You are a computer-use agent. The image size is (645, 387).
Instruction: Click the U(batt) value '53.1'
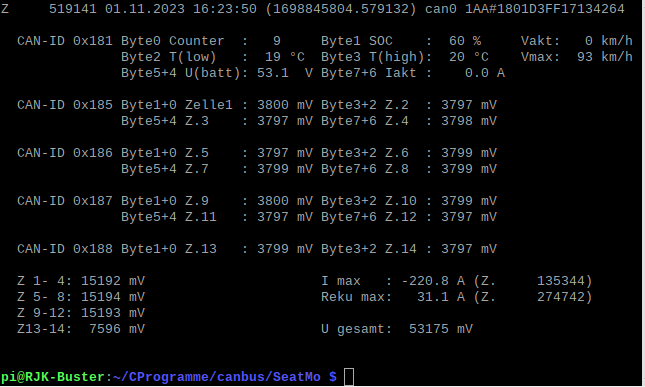click(x=273, y=73)
